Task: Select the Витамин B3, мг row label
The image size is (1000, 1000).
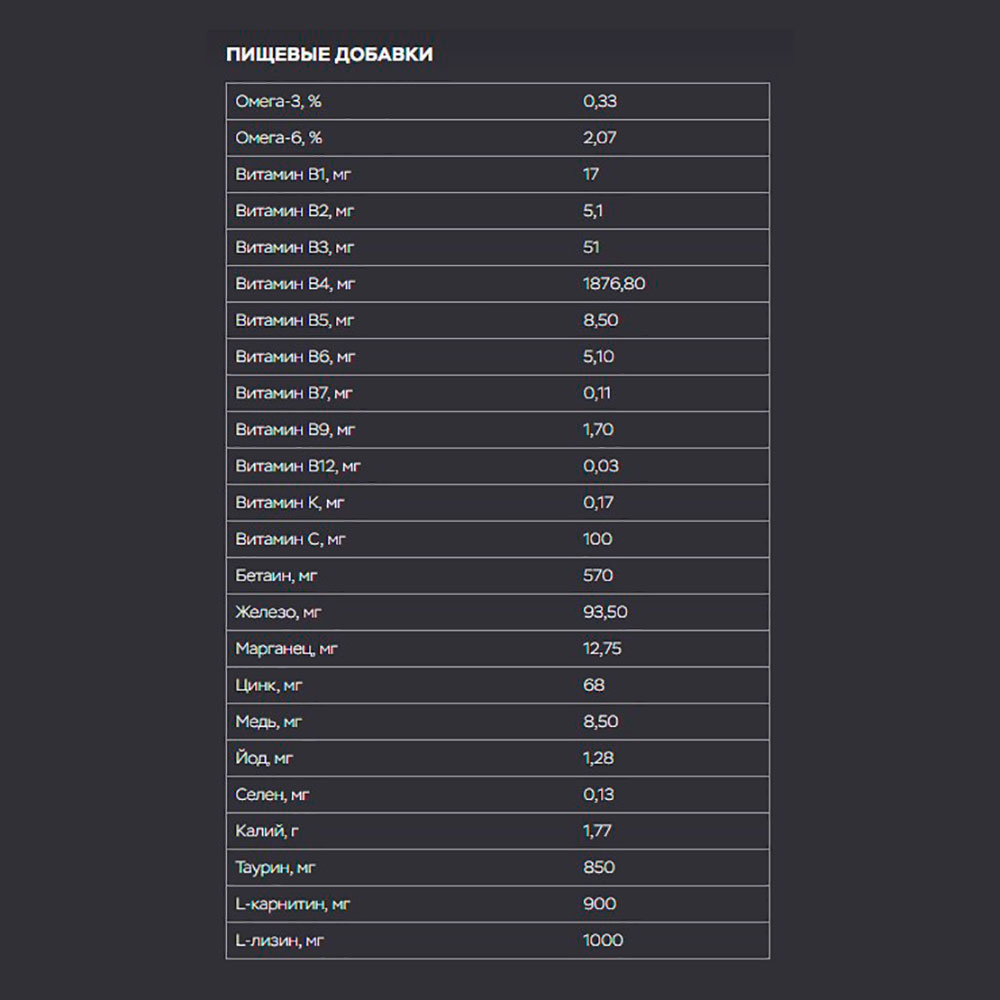Action: [x=294, y=247]
